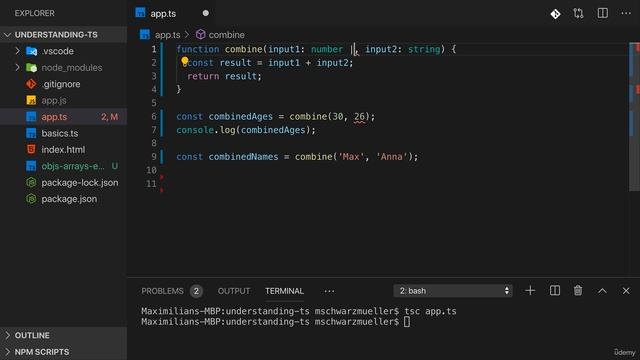This screenshot has width=640, height=360.
Task: Click the app.ts tab file icon
Action: [x=140, y=13]
